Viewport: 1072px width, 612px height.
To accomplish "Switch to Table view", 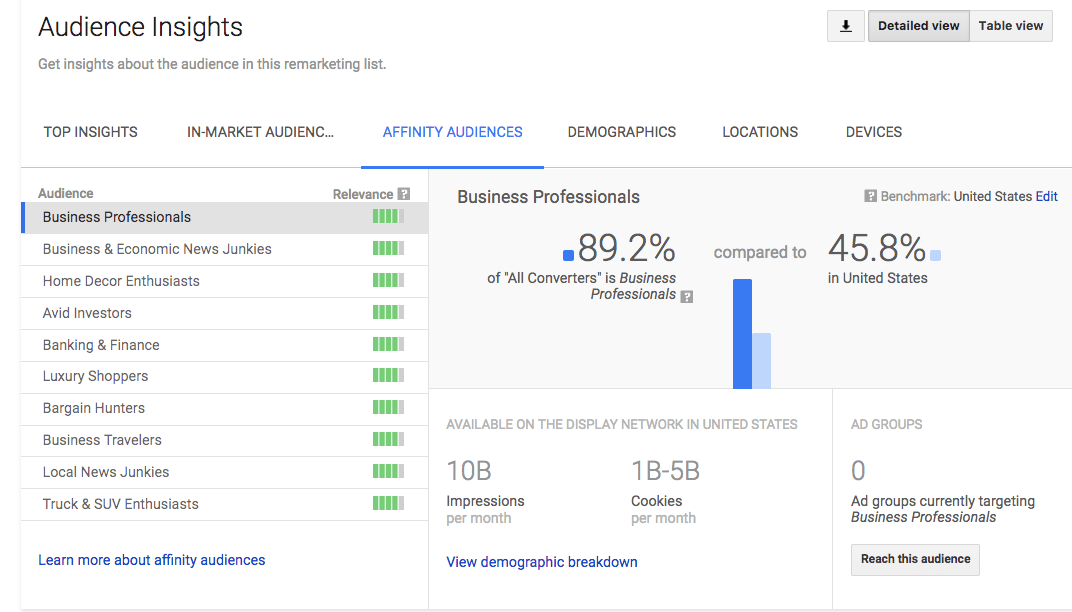I will [1010, 25].
